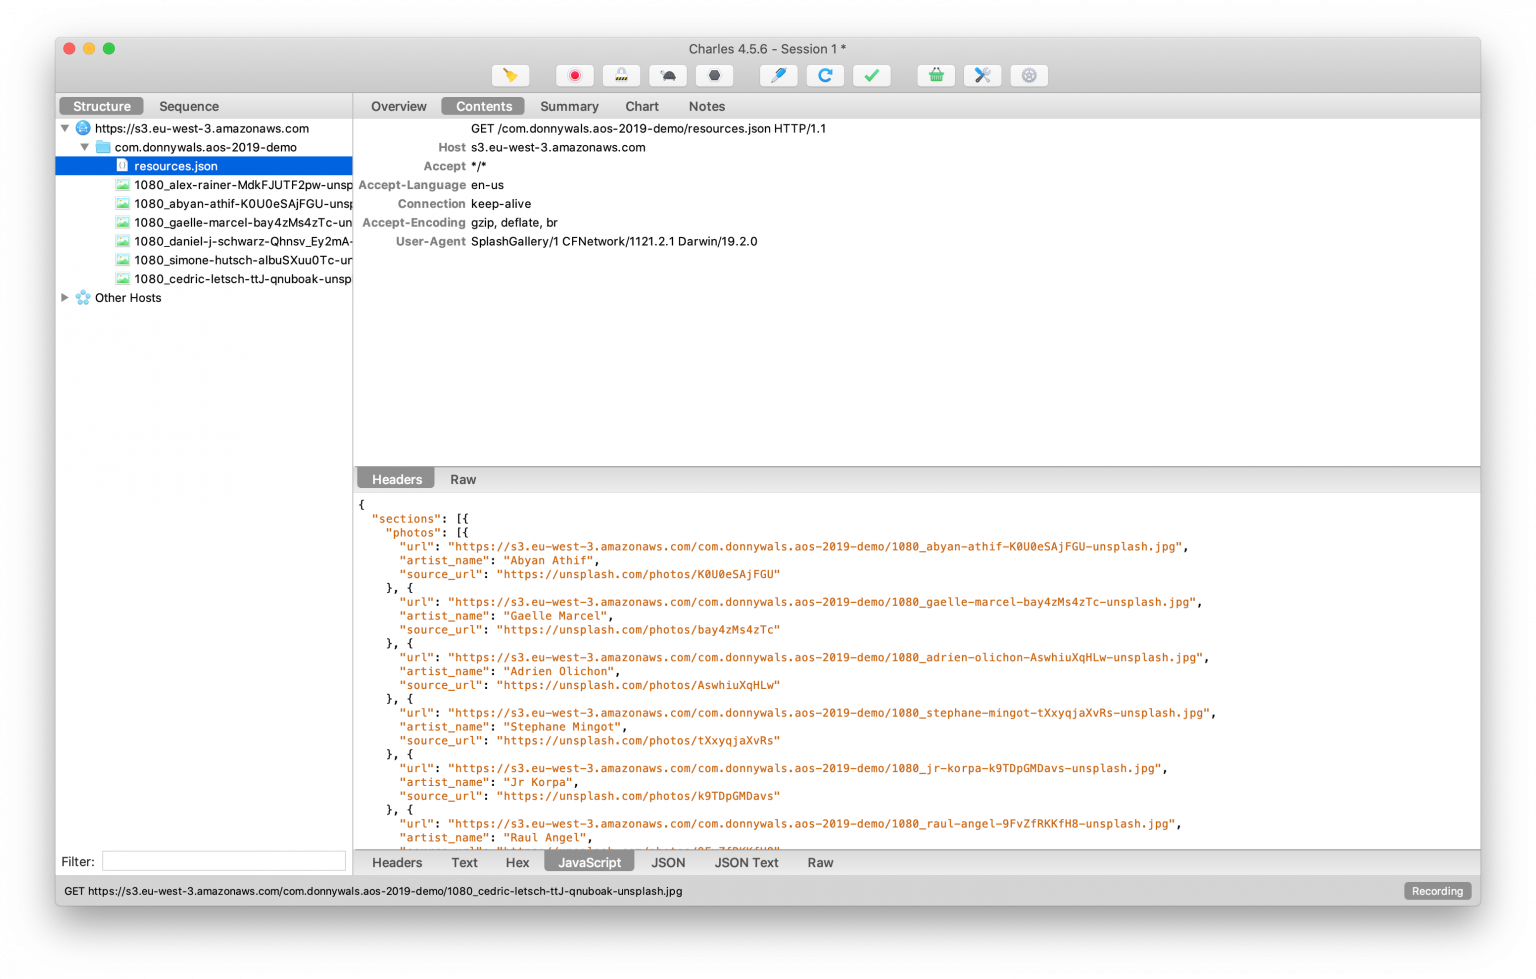This screenshot has width=1536, height=979.
Task: Collapse the com.donnywals.aos-2019-demo folder
Action: pos(85,147)
